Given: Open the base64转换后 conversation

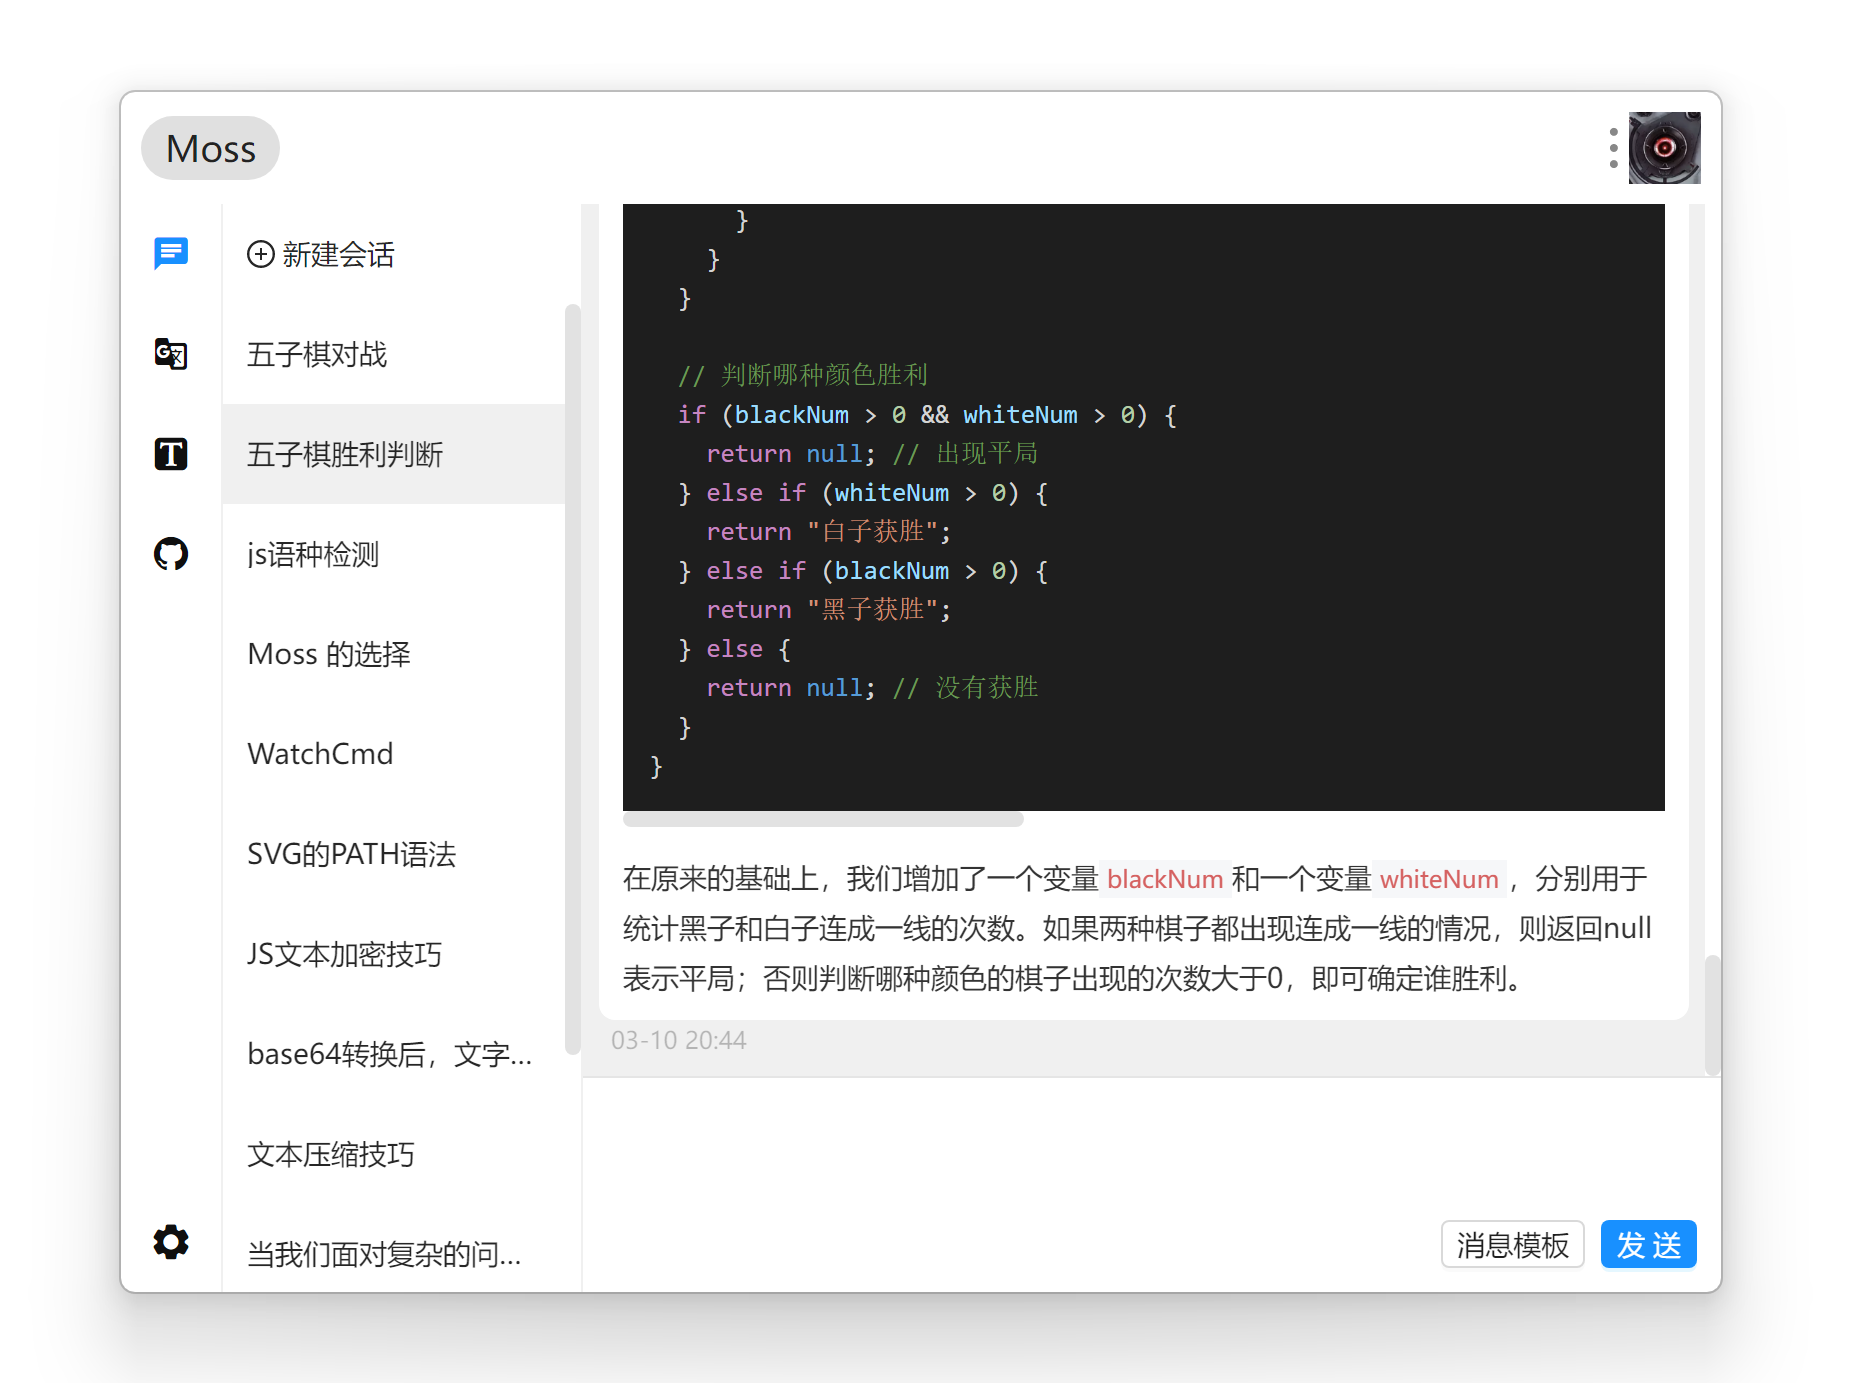Looking at the screenshot, I should 393,1054.
